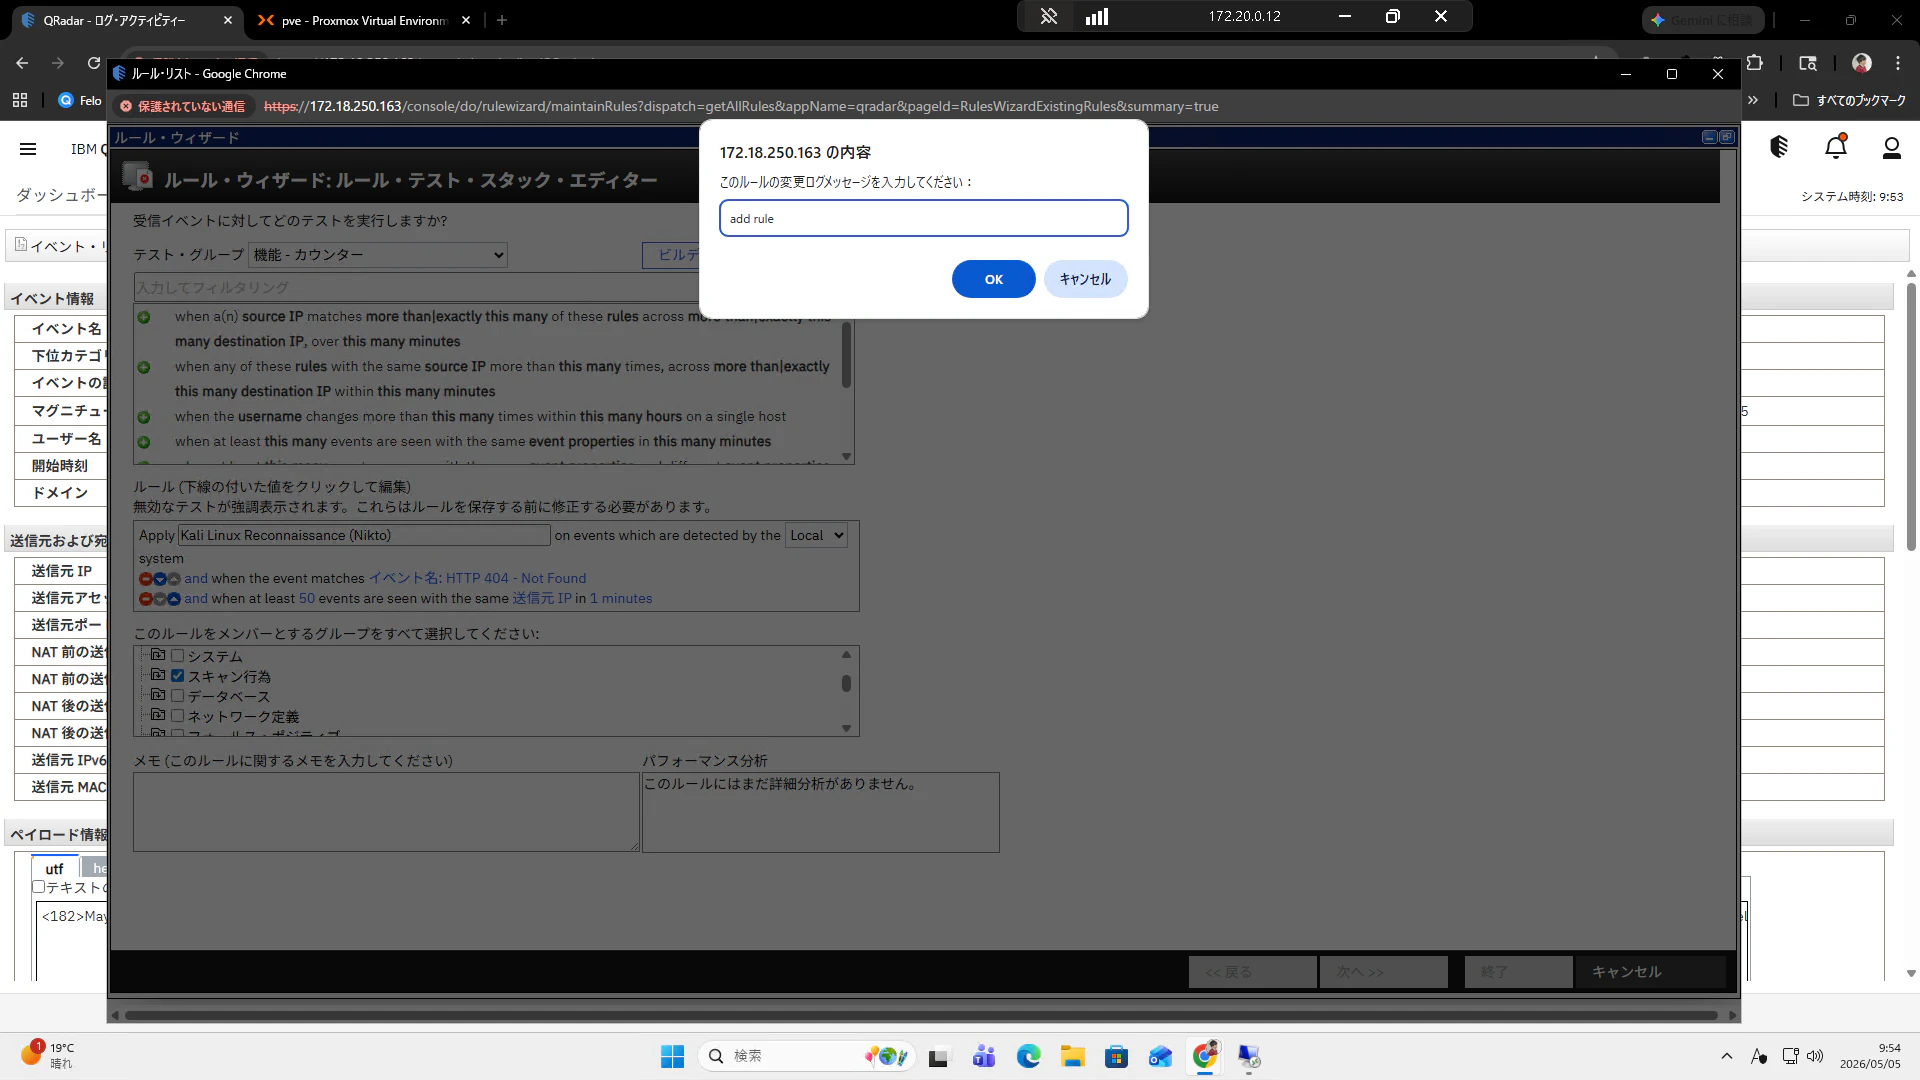This screenshot has height=1080, width=1920.
Task: Show hidden system tray icons
Action: click(x=1727, y=1056)
